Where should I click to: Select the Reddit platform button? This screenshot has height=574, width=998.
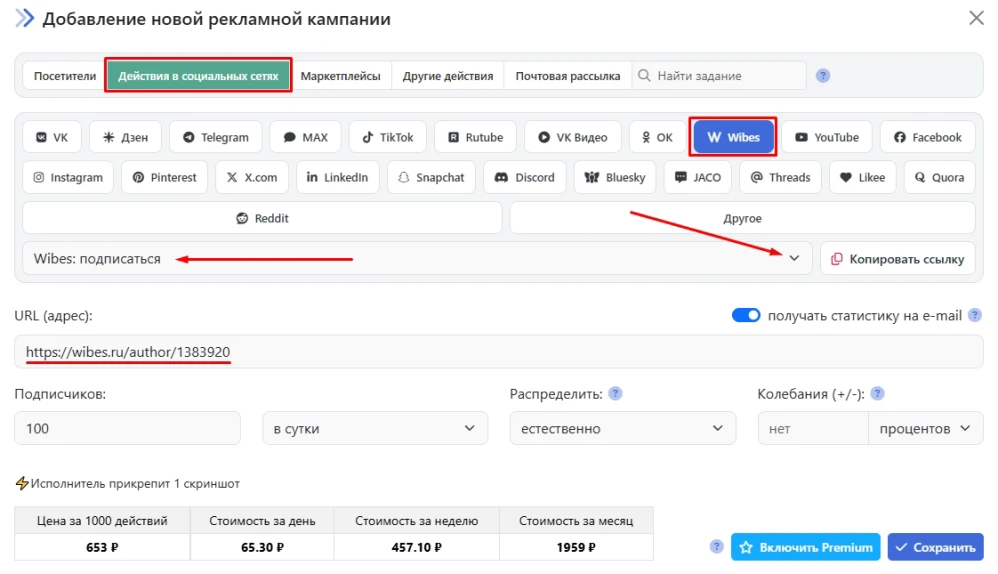(262, 218)
